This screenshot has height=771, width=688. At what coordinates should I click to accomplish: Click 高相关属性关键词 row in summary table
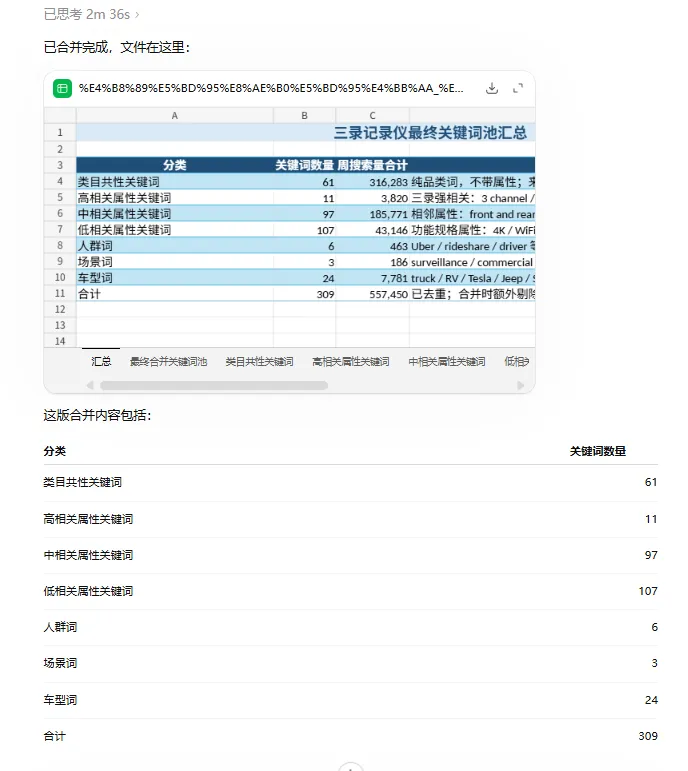[x=351, y=519]
